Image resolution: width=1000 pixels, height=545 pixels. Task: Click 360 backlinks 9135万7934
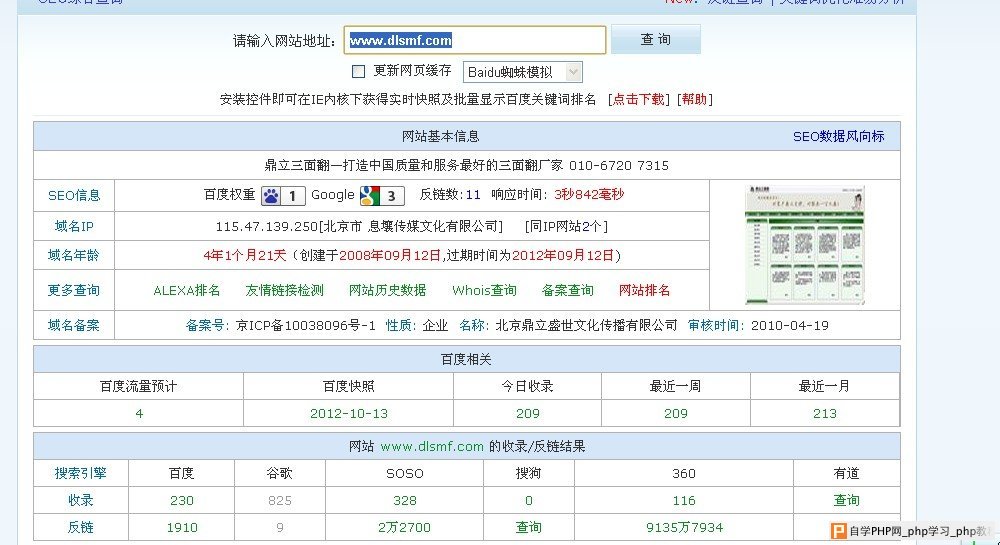684,528
